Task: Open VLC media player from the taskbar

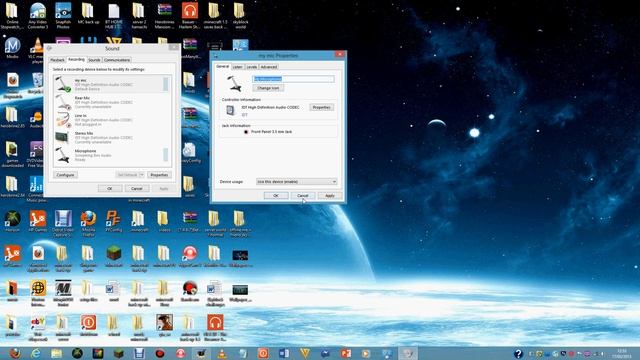Action: coord(222,353)
